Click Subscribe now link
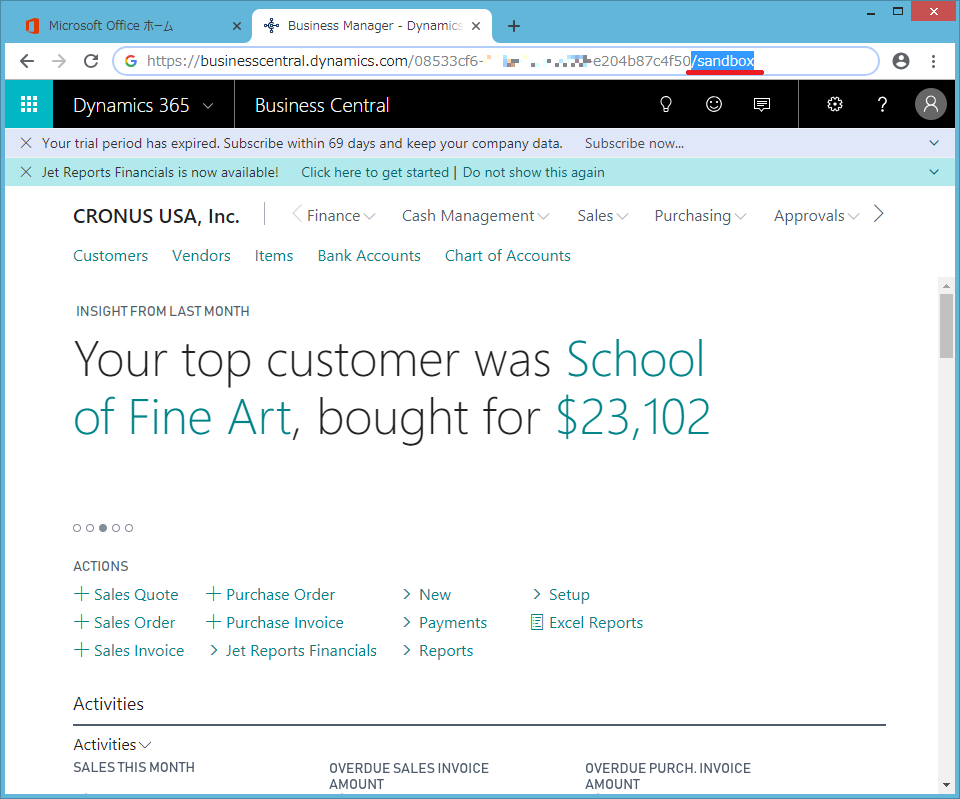960x799 pixels. tap(634, 143)
